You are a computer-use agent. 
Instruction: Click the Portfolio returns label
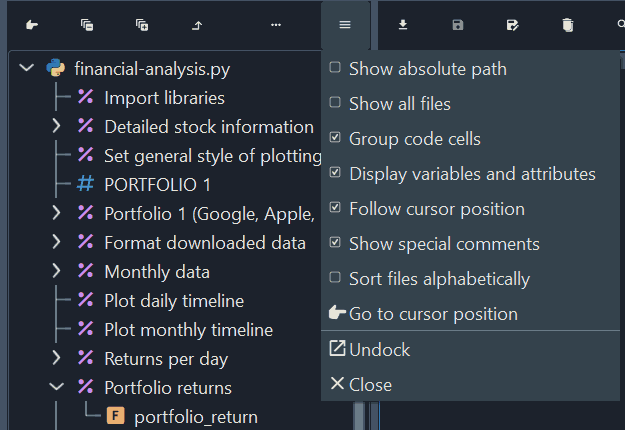pyautogui.click(x=168, y=388)
